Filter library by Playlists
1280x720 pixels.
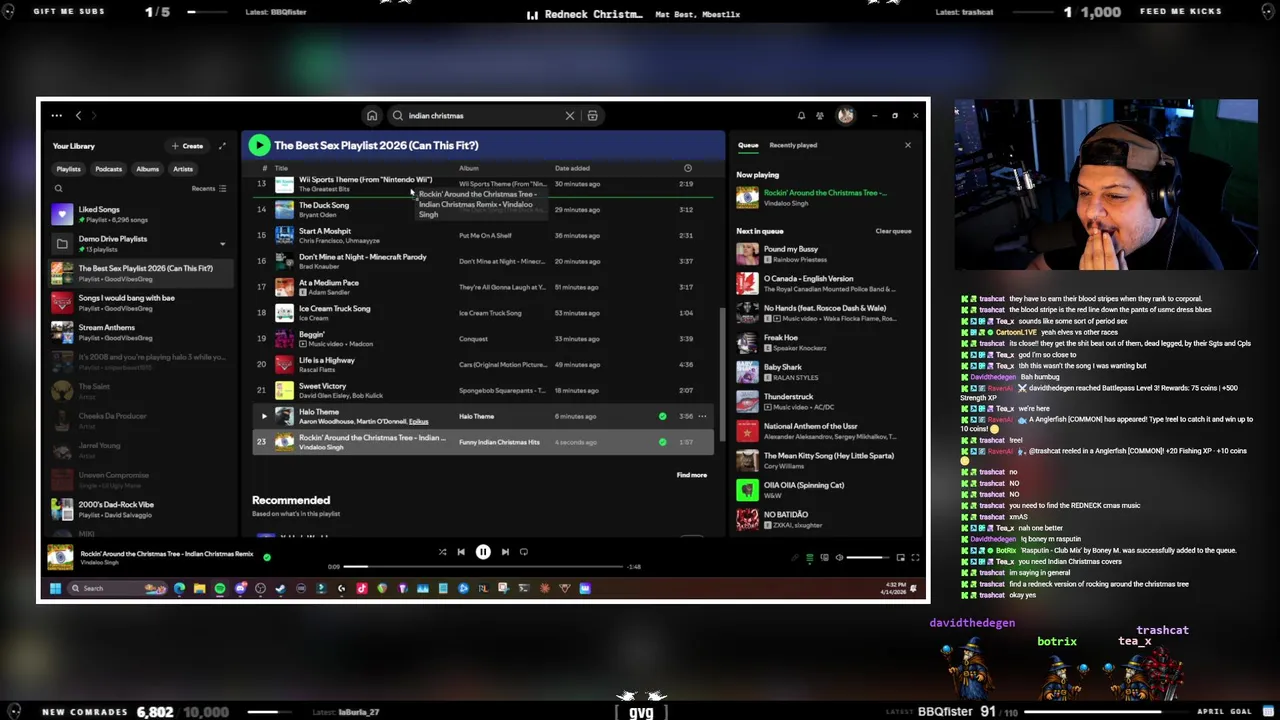68,169
